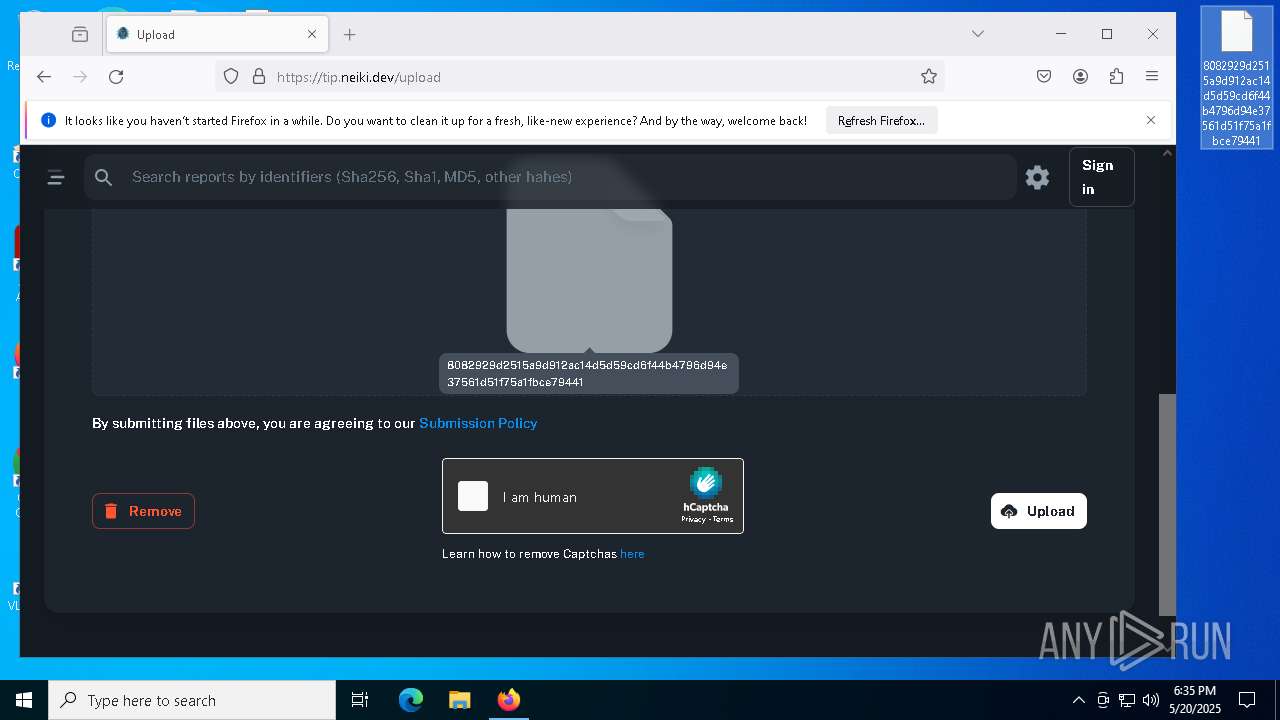The image size is (1280, 720).
Task: Open the clock showing 6:35 PM
Action: click(x=1195, y=700)
